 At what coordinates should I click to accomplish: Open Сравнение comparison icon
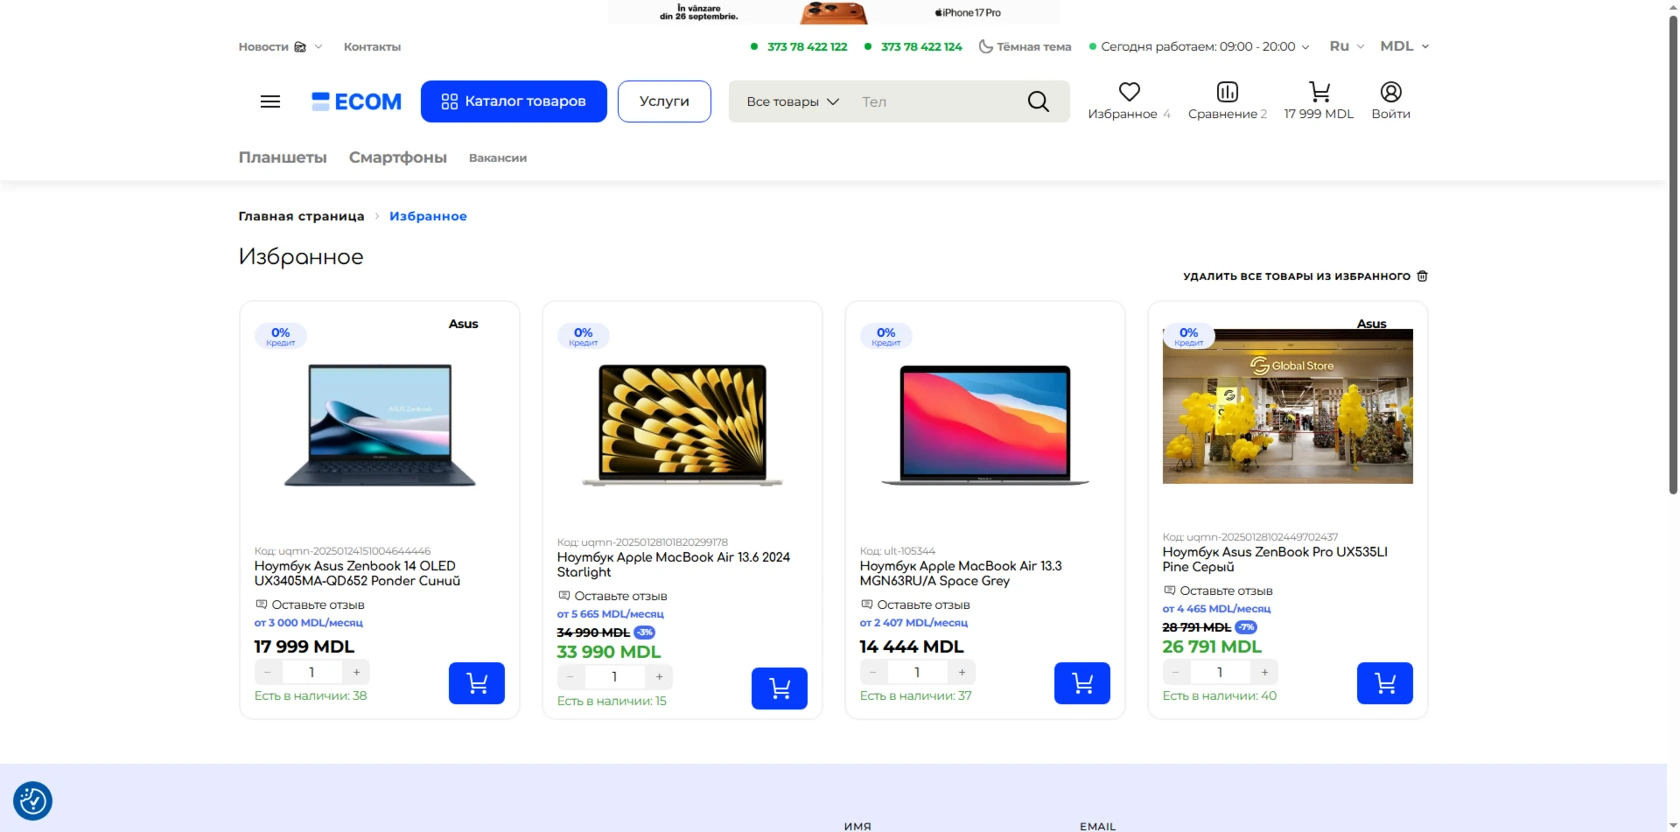tap(1227, 92)
